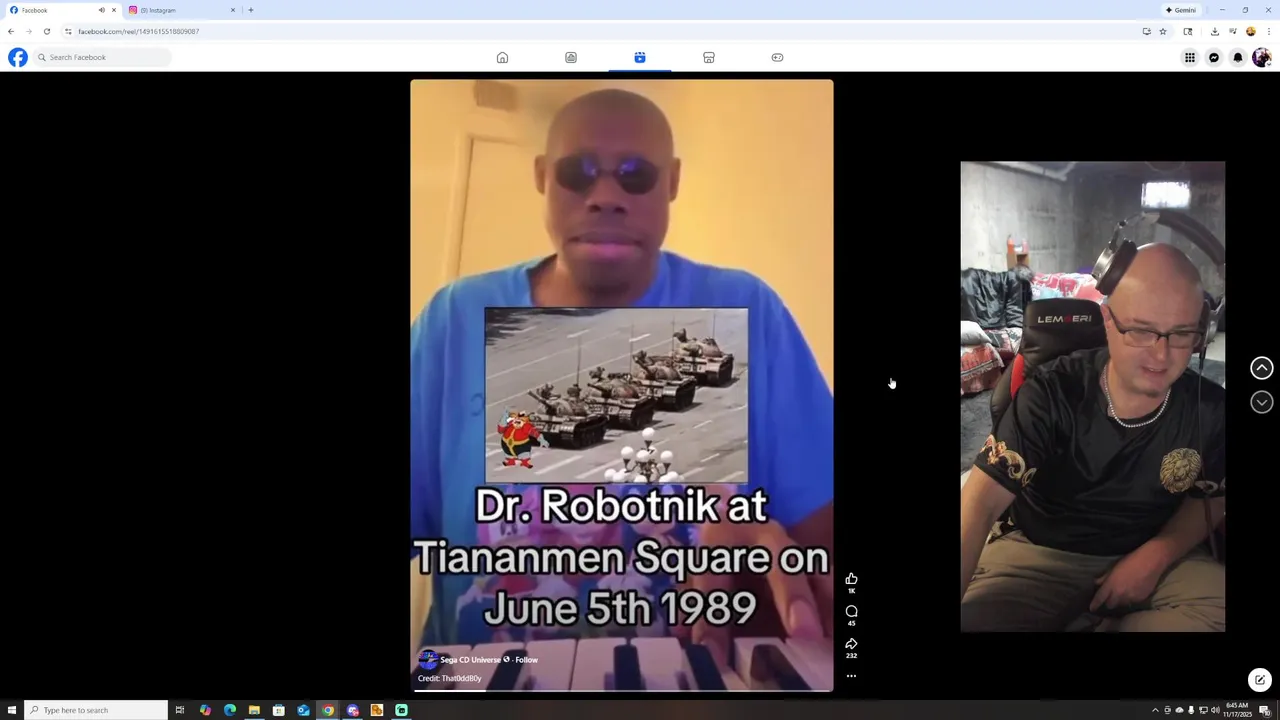Open the reel comments icon
This screenshot has height=720, width=1280.
(x=851, y=611)
